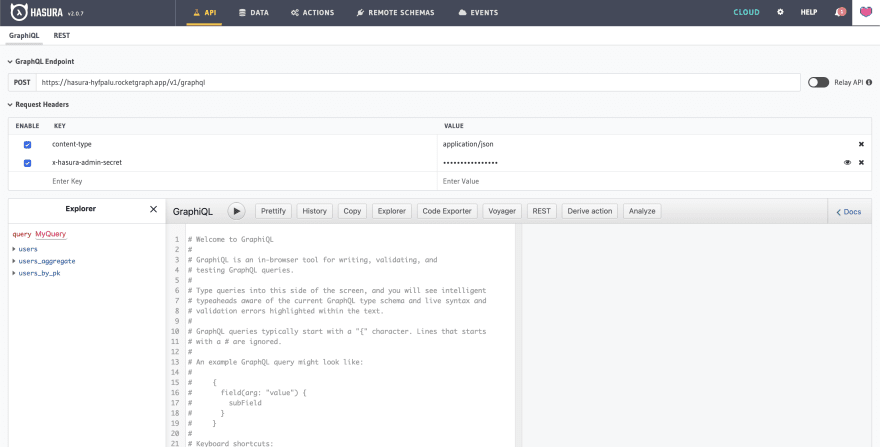The image size is (880, 447).
Task: Click editor line '# Welcome to GraphiQL'
Action: (x=231, y=239)
